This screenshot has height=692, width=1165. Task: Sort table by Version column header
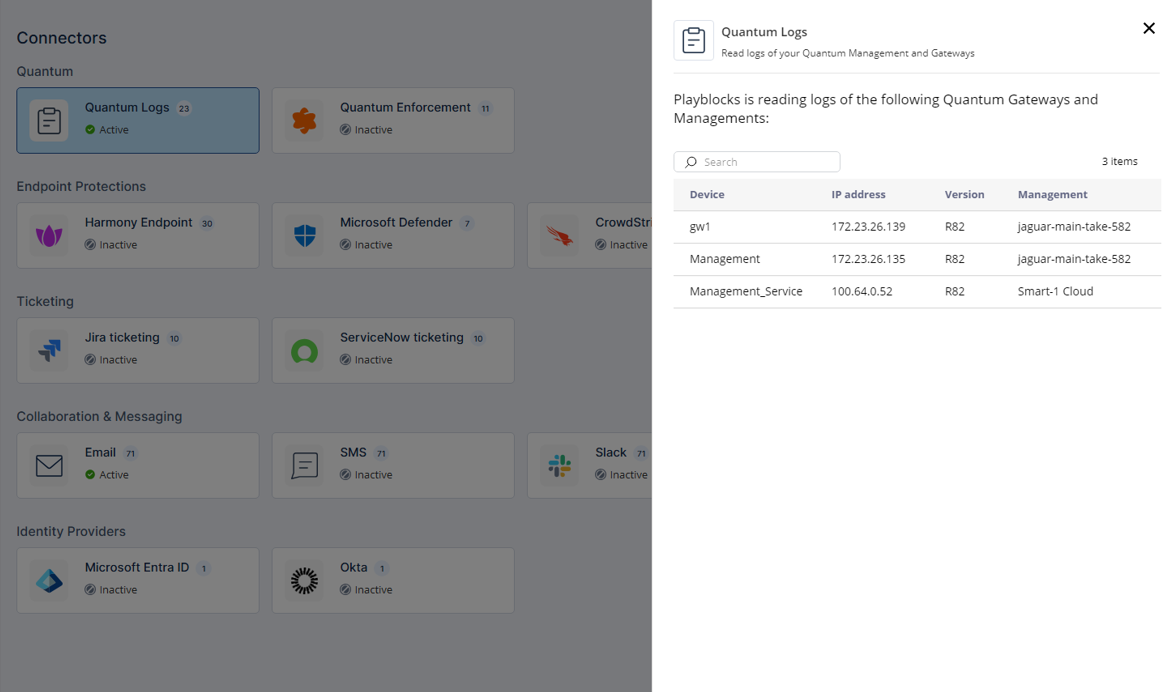coord(964,195)
